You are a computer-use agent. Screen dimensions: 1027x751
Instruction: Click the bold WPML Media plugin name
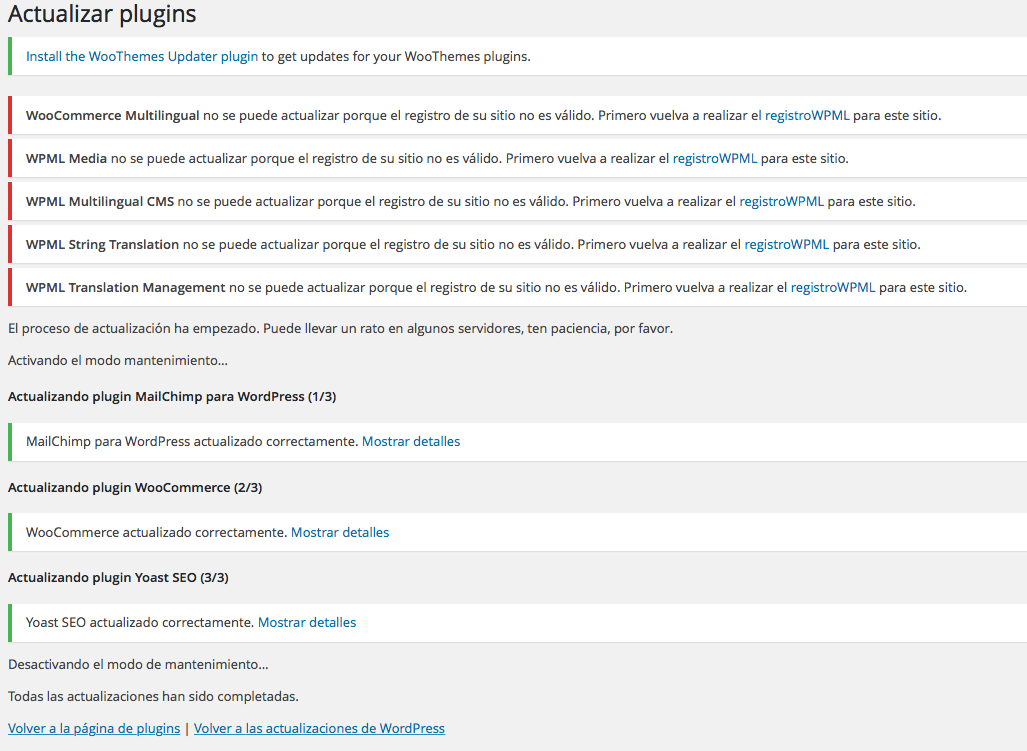[66, 158]
